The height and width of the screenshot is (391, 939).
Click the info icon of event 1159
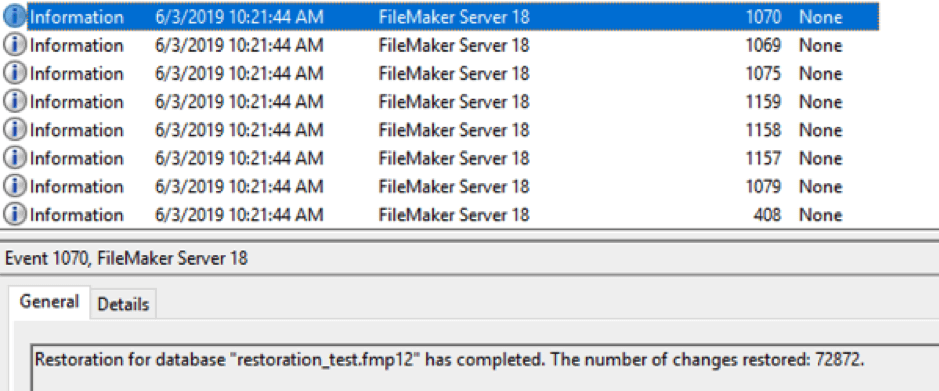15,102
